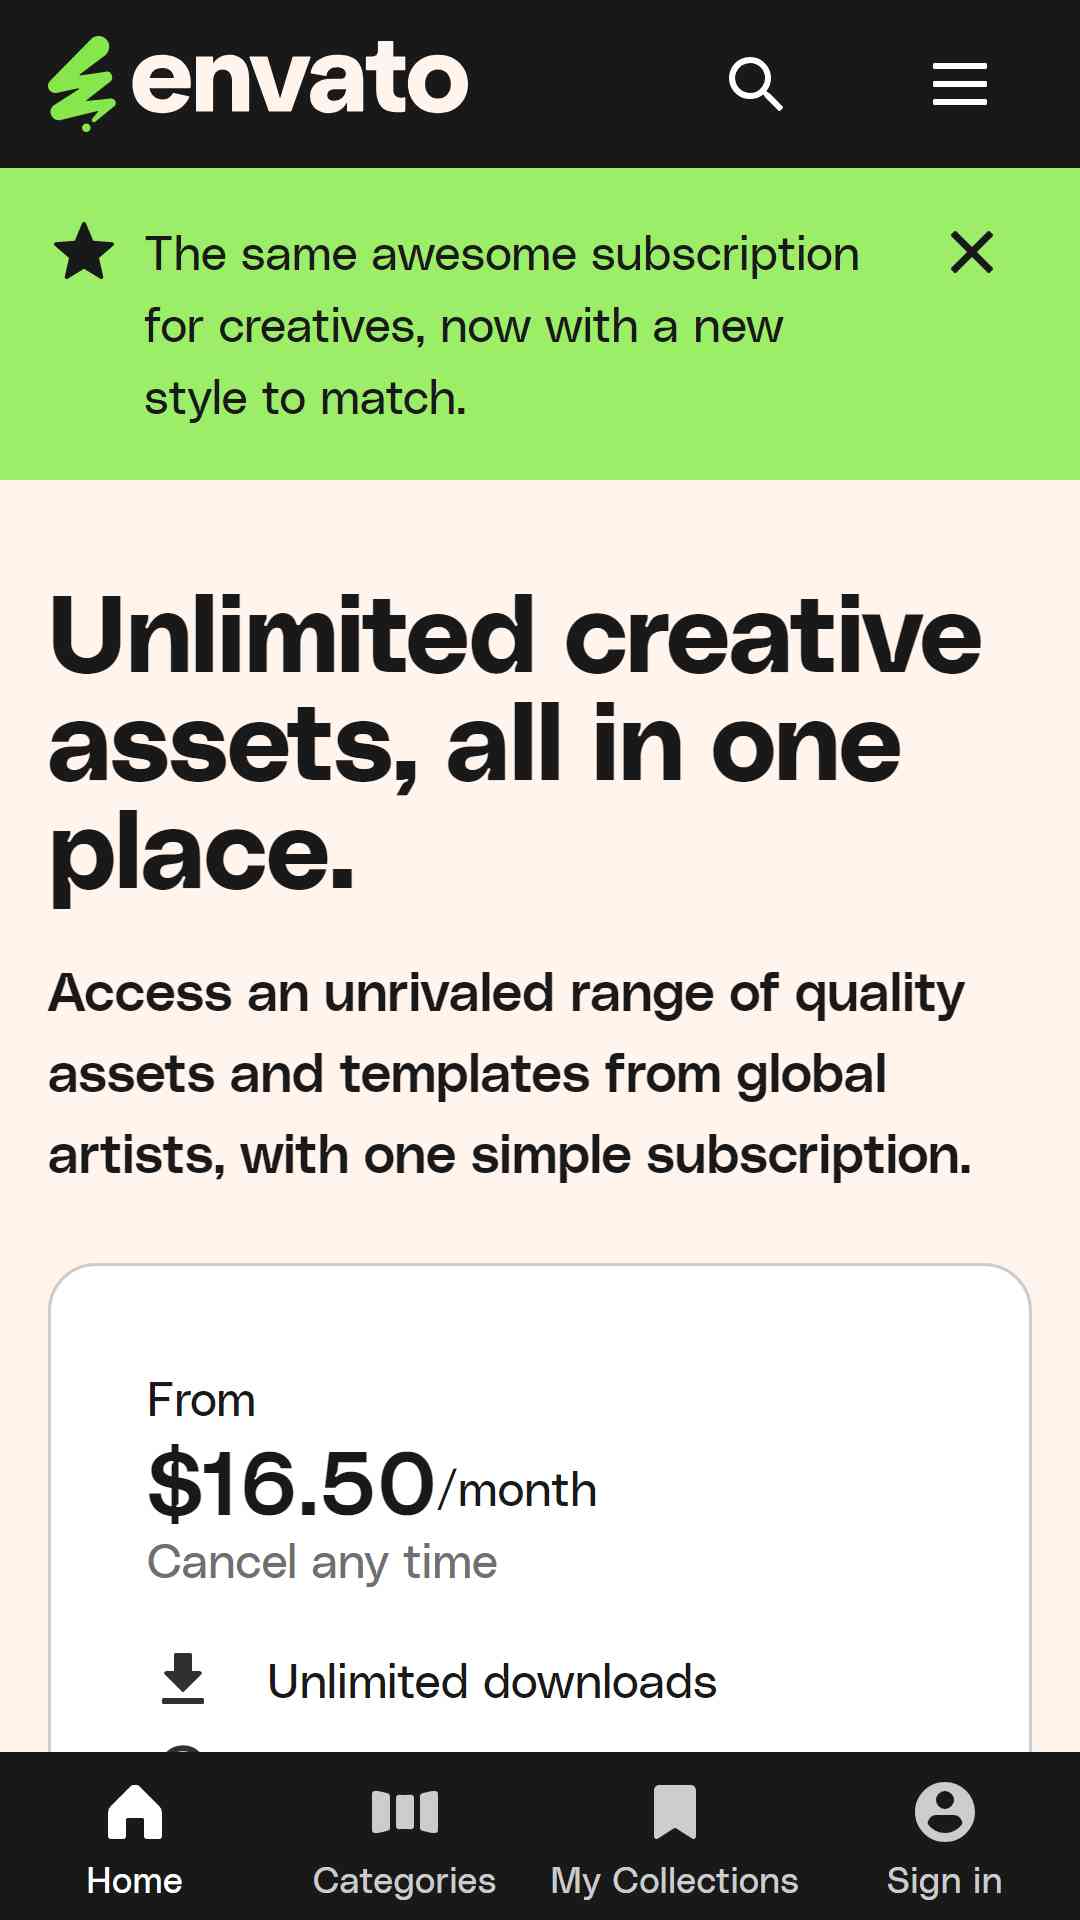Image resolution: width=1080 pixels, height=1920 pixels.
Task: Click the envato wordmark text
Action: [300, 80]
